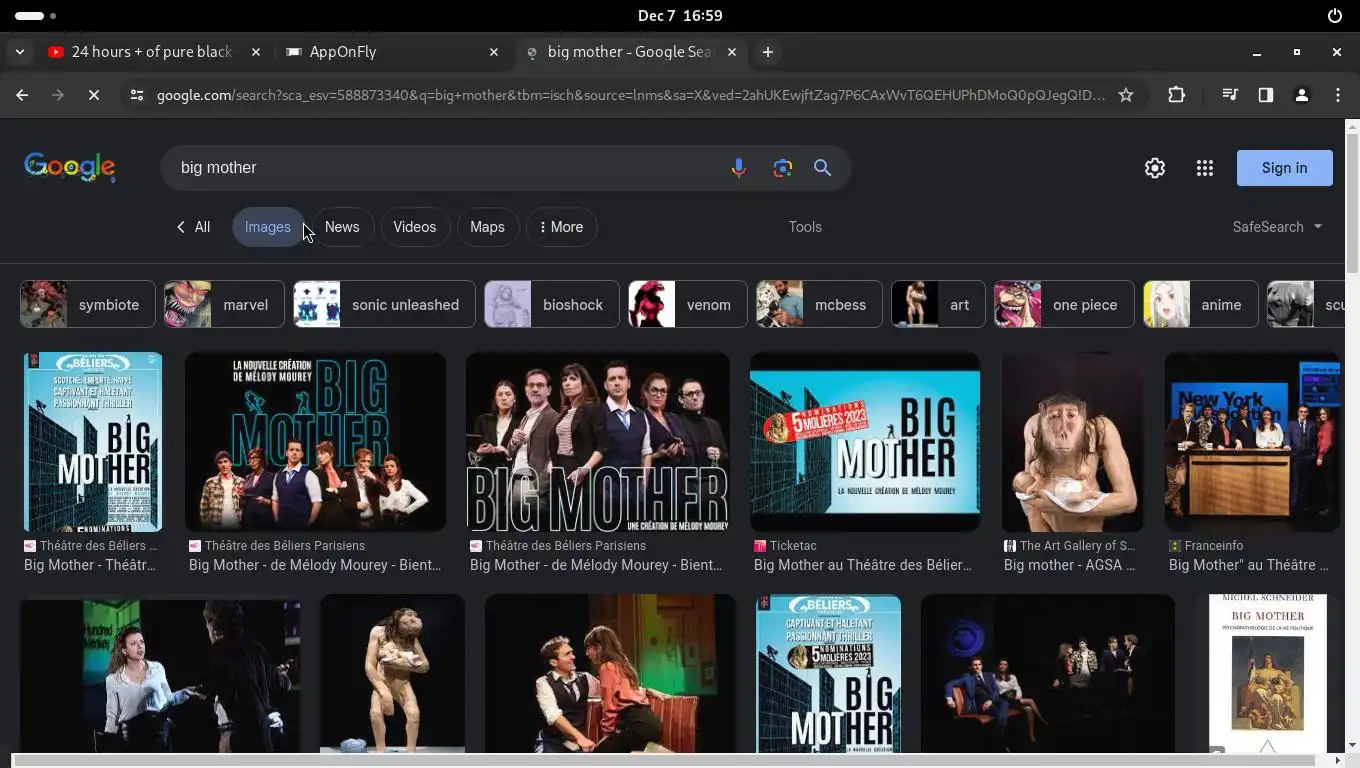This screenshot has width=1360, height=768.
Task: Open Google Lens search by image
Action: pos(782,168)
